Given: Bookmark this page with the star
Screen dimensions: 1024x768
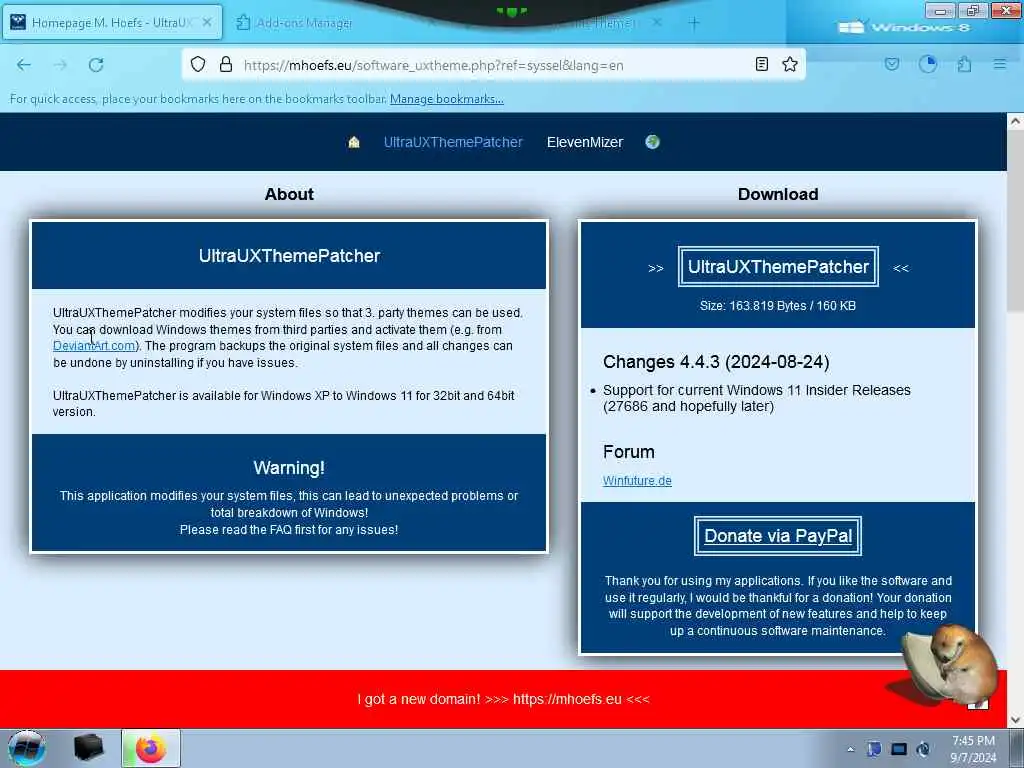Looking at the screenshot, I should (x=790, y=64).
